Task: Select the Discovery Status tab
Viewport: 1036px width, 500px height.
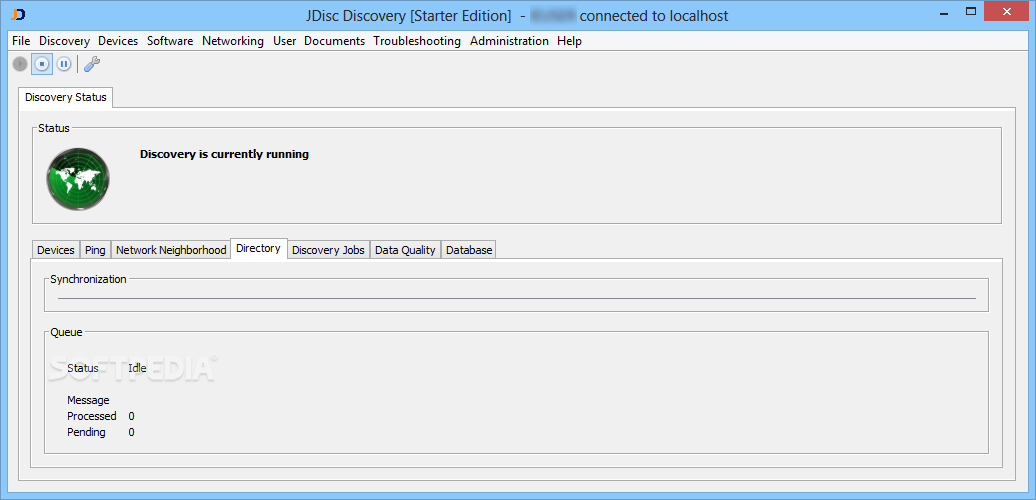Action: (65, 97)
